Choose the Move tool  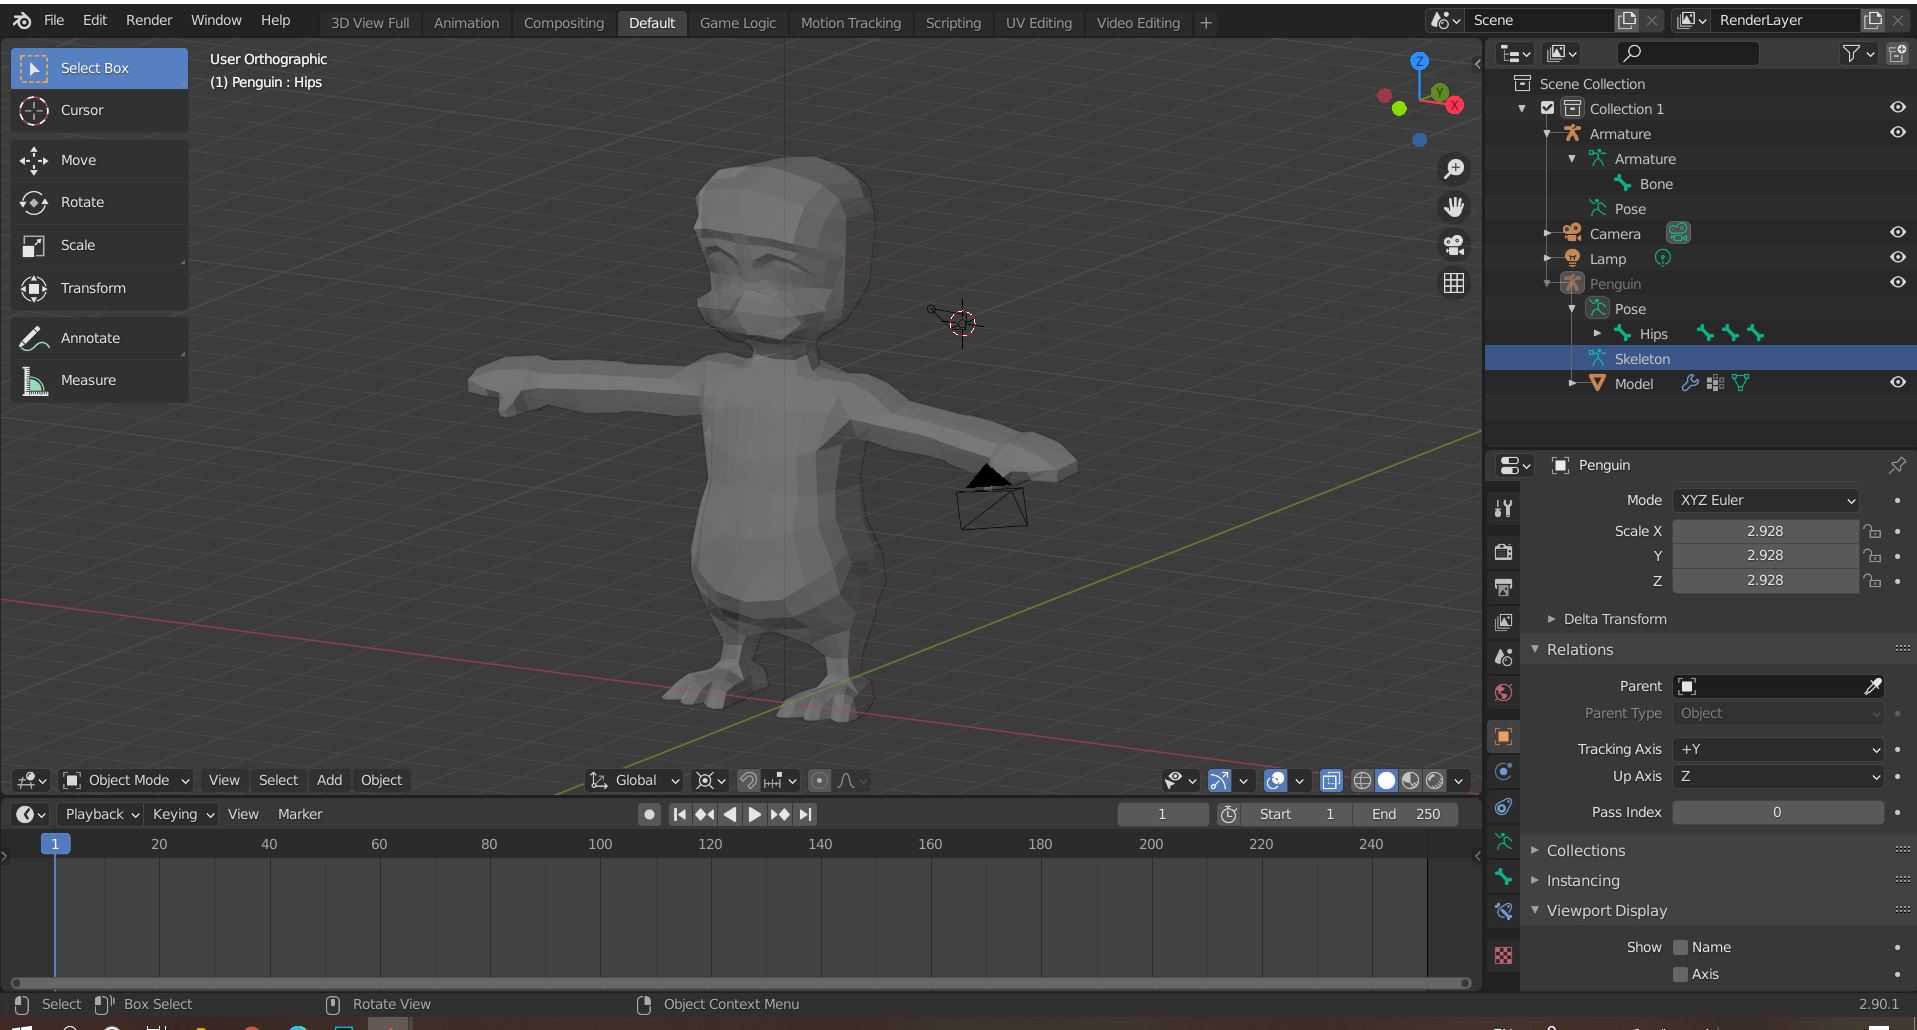[x=99, y=160]
